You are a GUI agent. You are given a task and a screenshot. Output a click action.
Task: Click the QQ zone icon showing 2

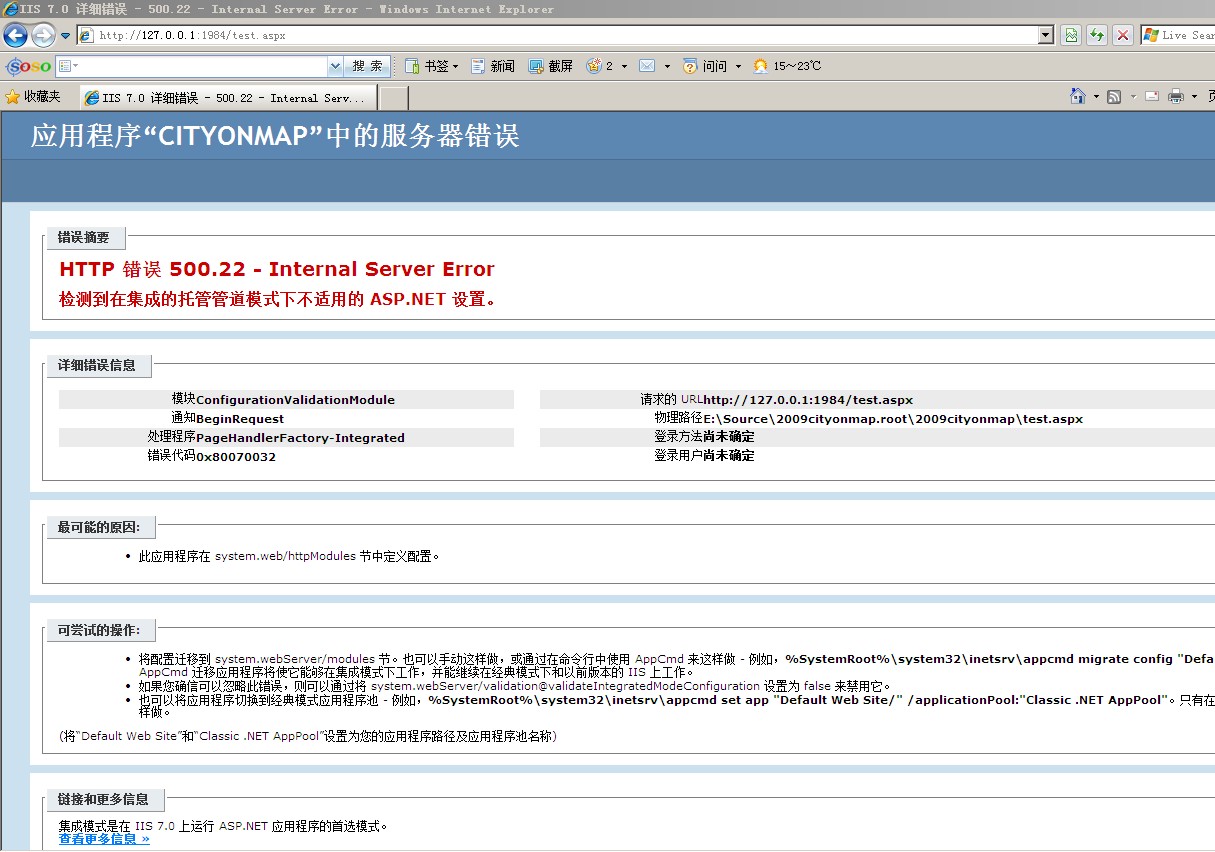point(600,66)
